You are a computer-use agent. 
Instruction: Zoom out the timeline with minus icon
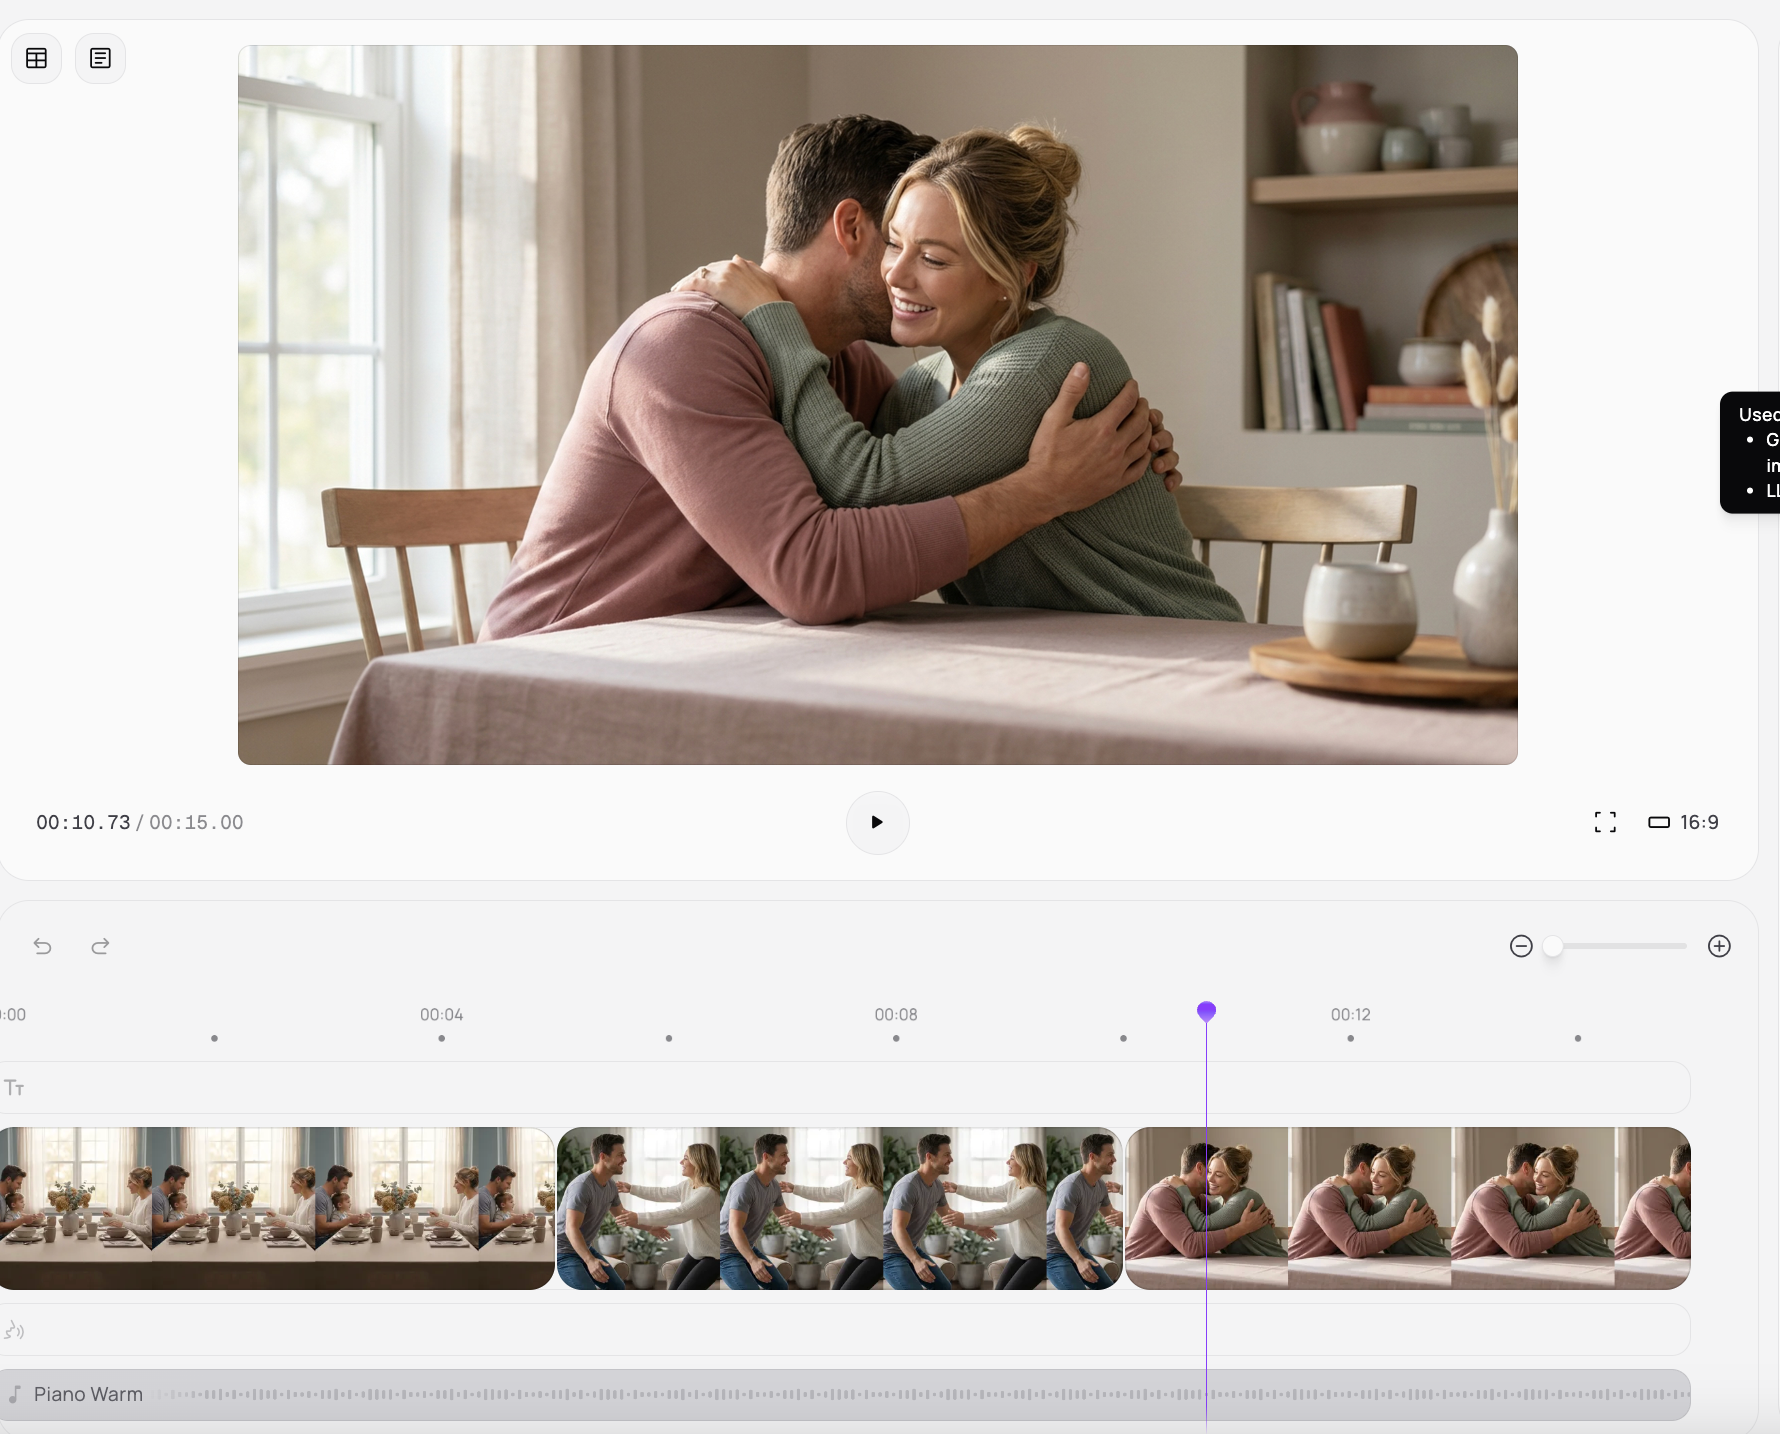(1521, 946)
